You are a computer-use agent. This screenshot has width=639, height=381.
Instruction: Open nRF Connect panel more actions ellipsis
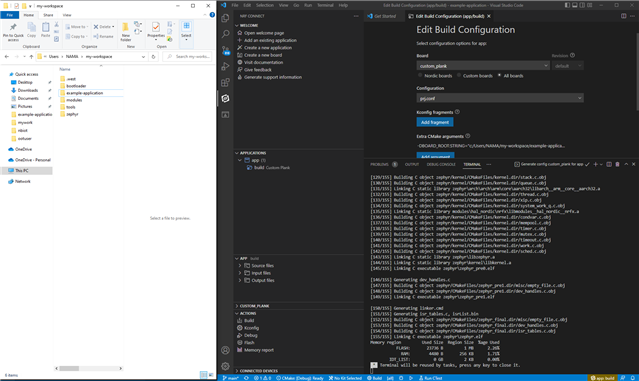356,16
